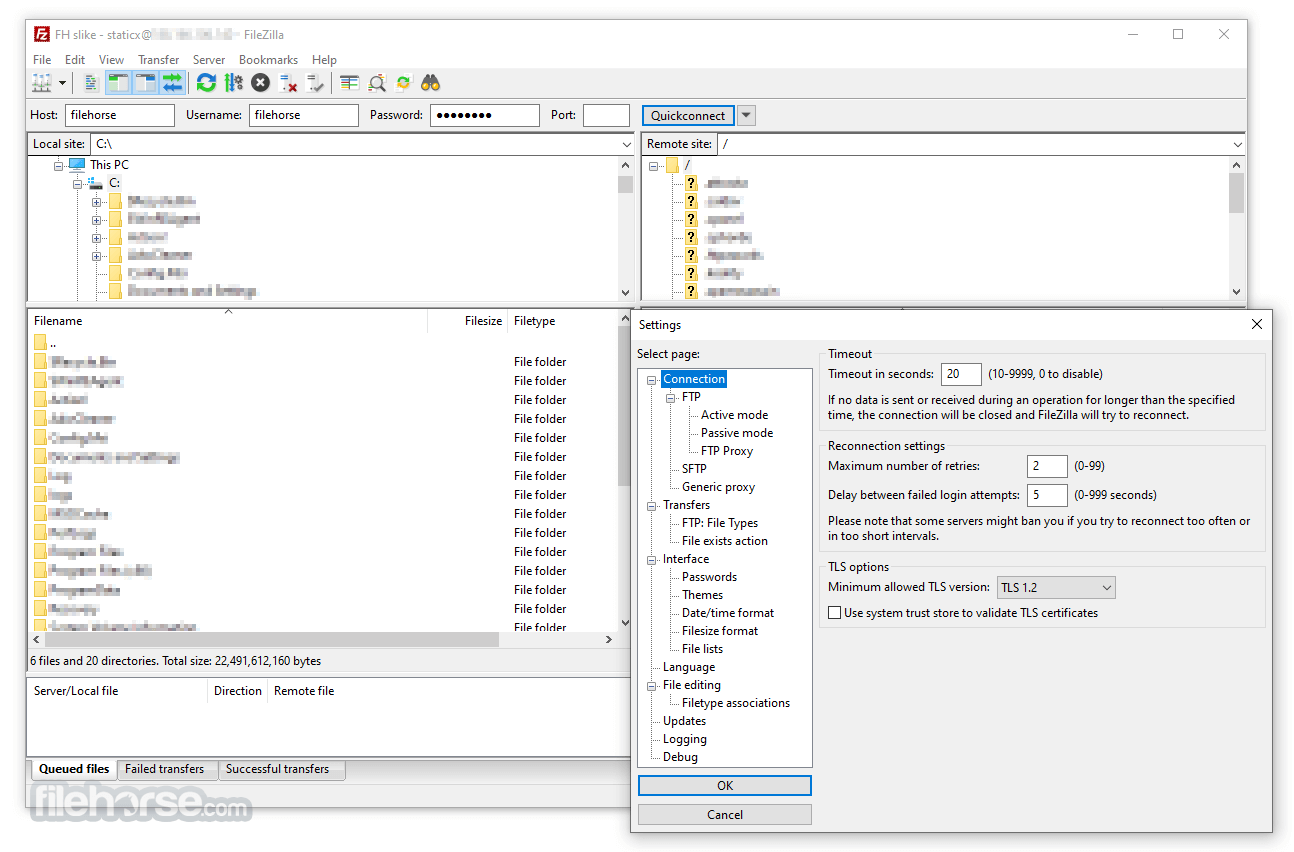Viewport: 1294px width, 852px height.
Task: Open the Quickconnect history dropdown arrow
Action: tap(746, 116)
